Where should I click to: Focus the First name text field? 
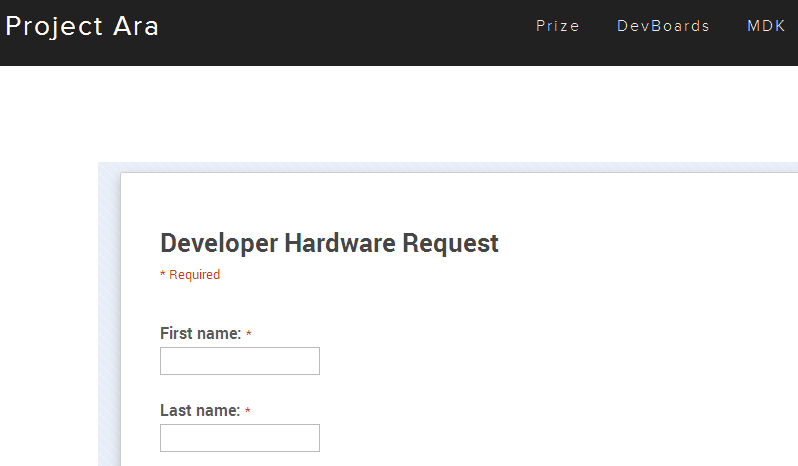(x=240, y=361)
